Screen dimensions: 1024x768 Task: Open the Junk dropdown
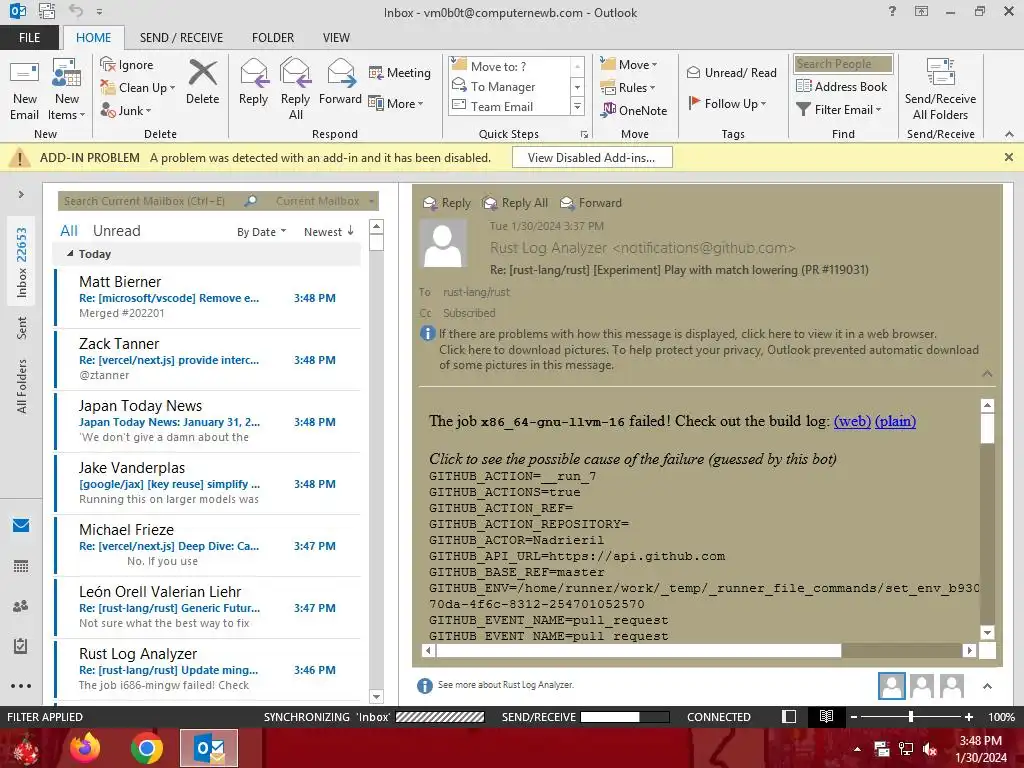(126, 110)
